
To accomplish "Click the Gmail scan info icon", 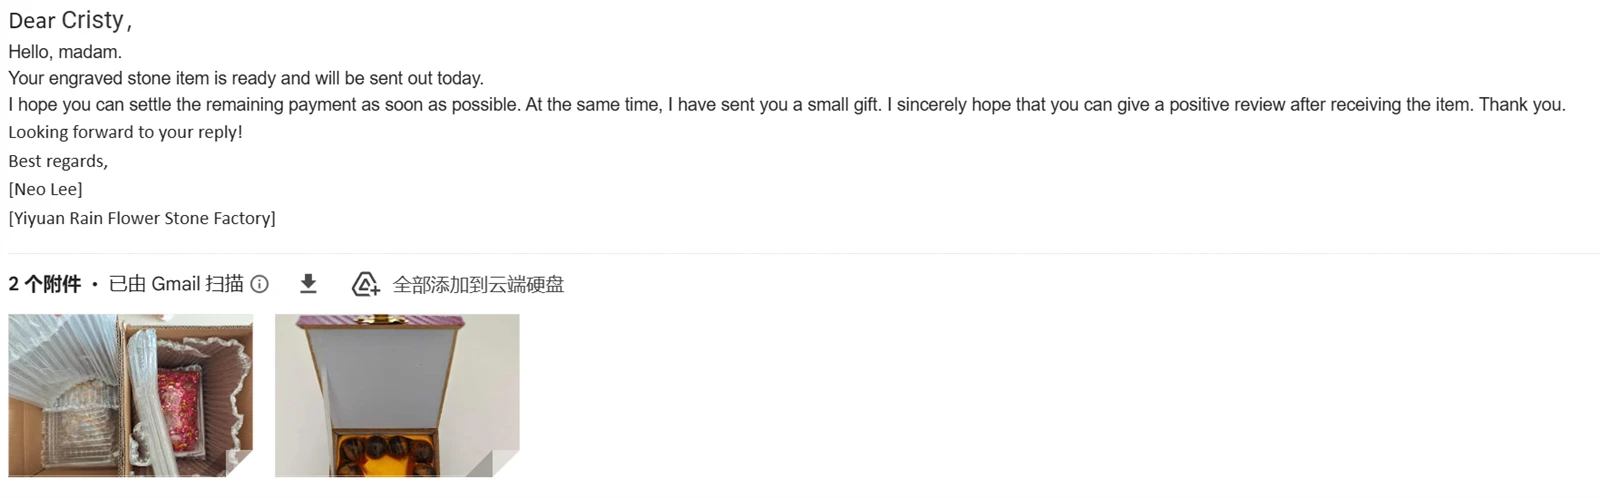I will [x=259, y=284].
